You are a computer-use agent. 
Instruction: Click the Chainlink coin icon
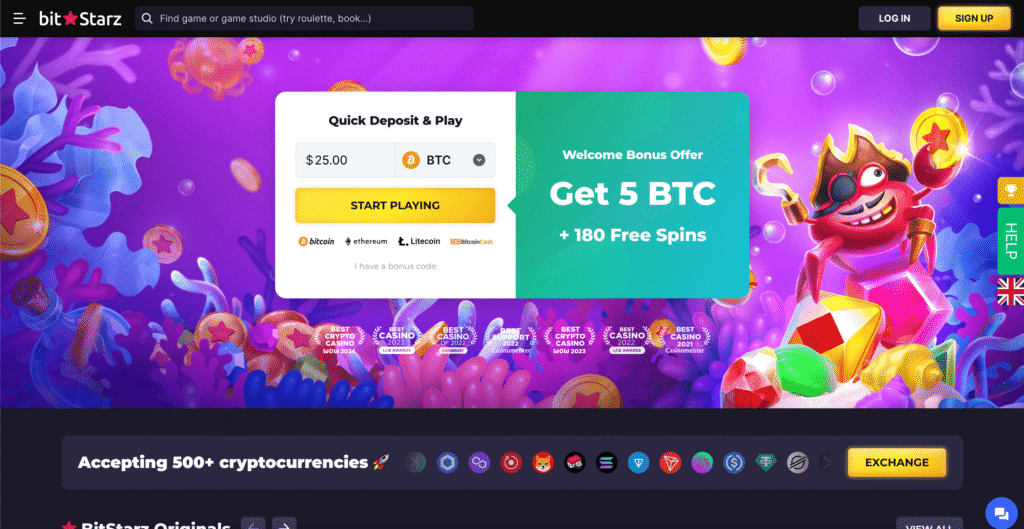pos(447,462)
